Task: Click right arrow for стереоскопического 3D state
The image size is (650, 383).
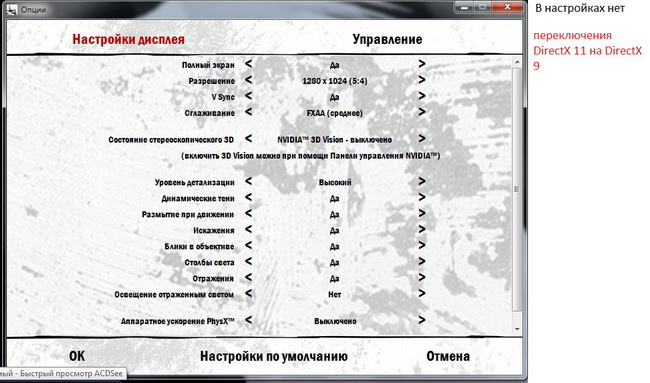Action: tap(422, 138)
